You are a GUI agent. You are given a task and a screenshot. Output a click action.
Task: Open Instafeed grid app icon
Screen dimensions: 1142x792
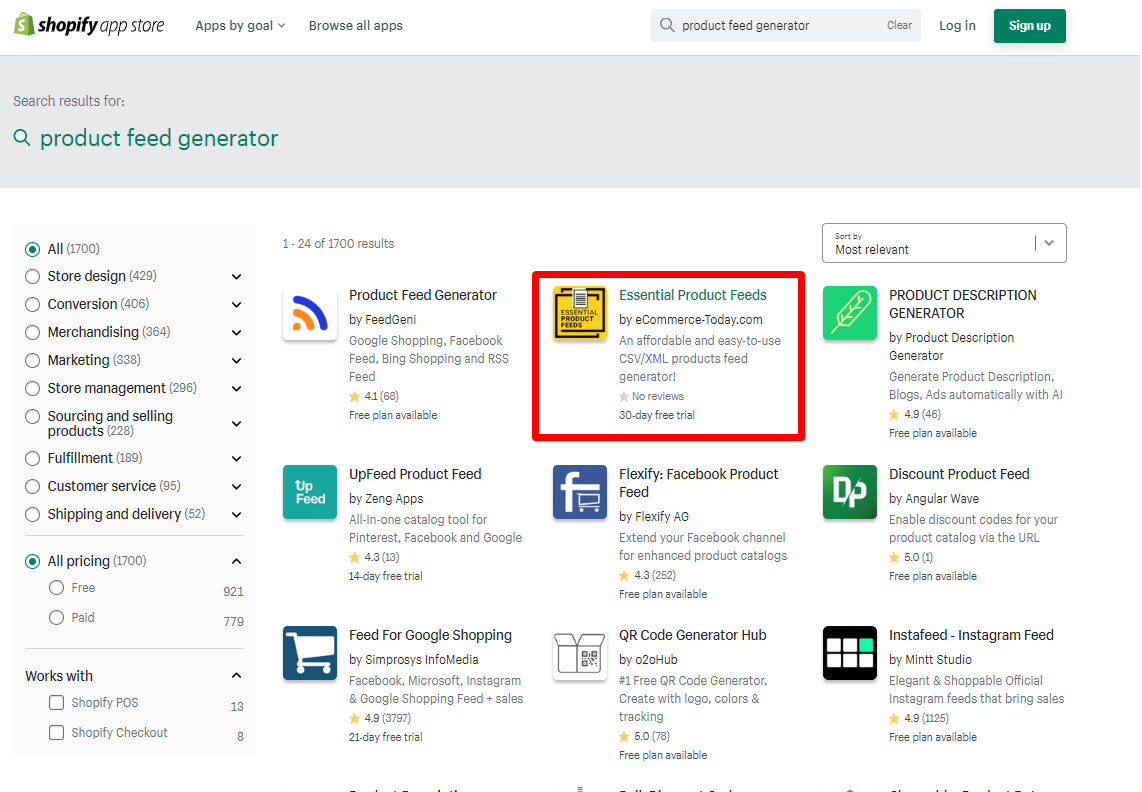point(850,654)
